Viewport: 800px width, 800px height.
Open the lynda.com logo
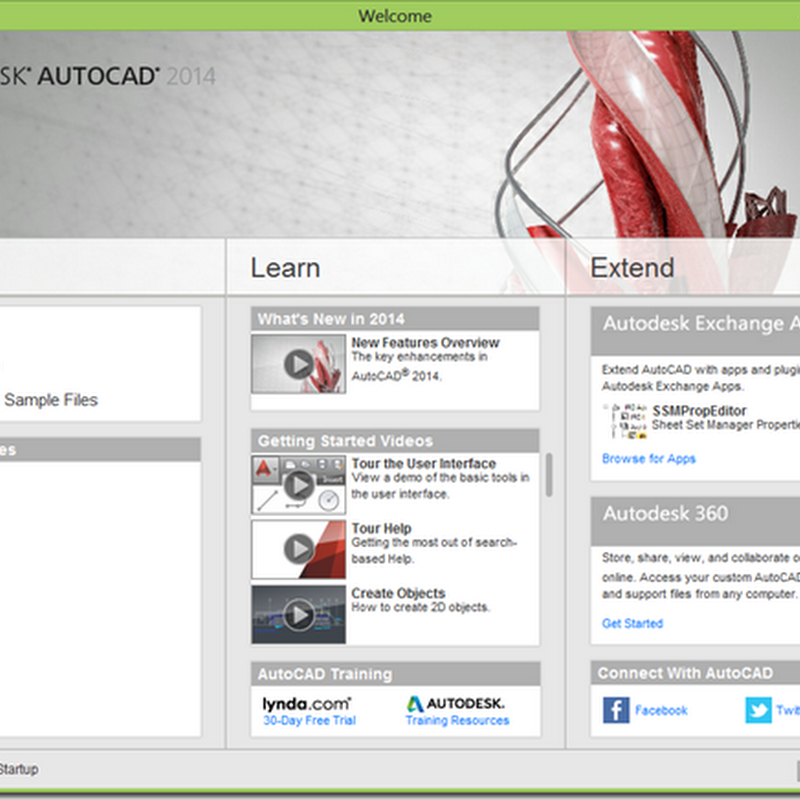[x=307, y=704]
